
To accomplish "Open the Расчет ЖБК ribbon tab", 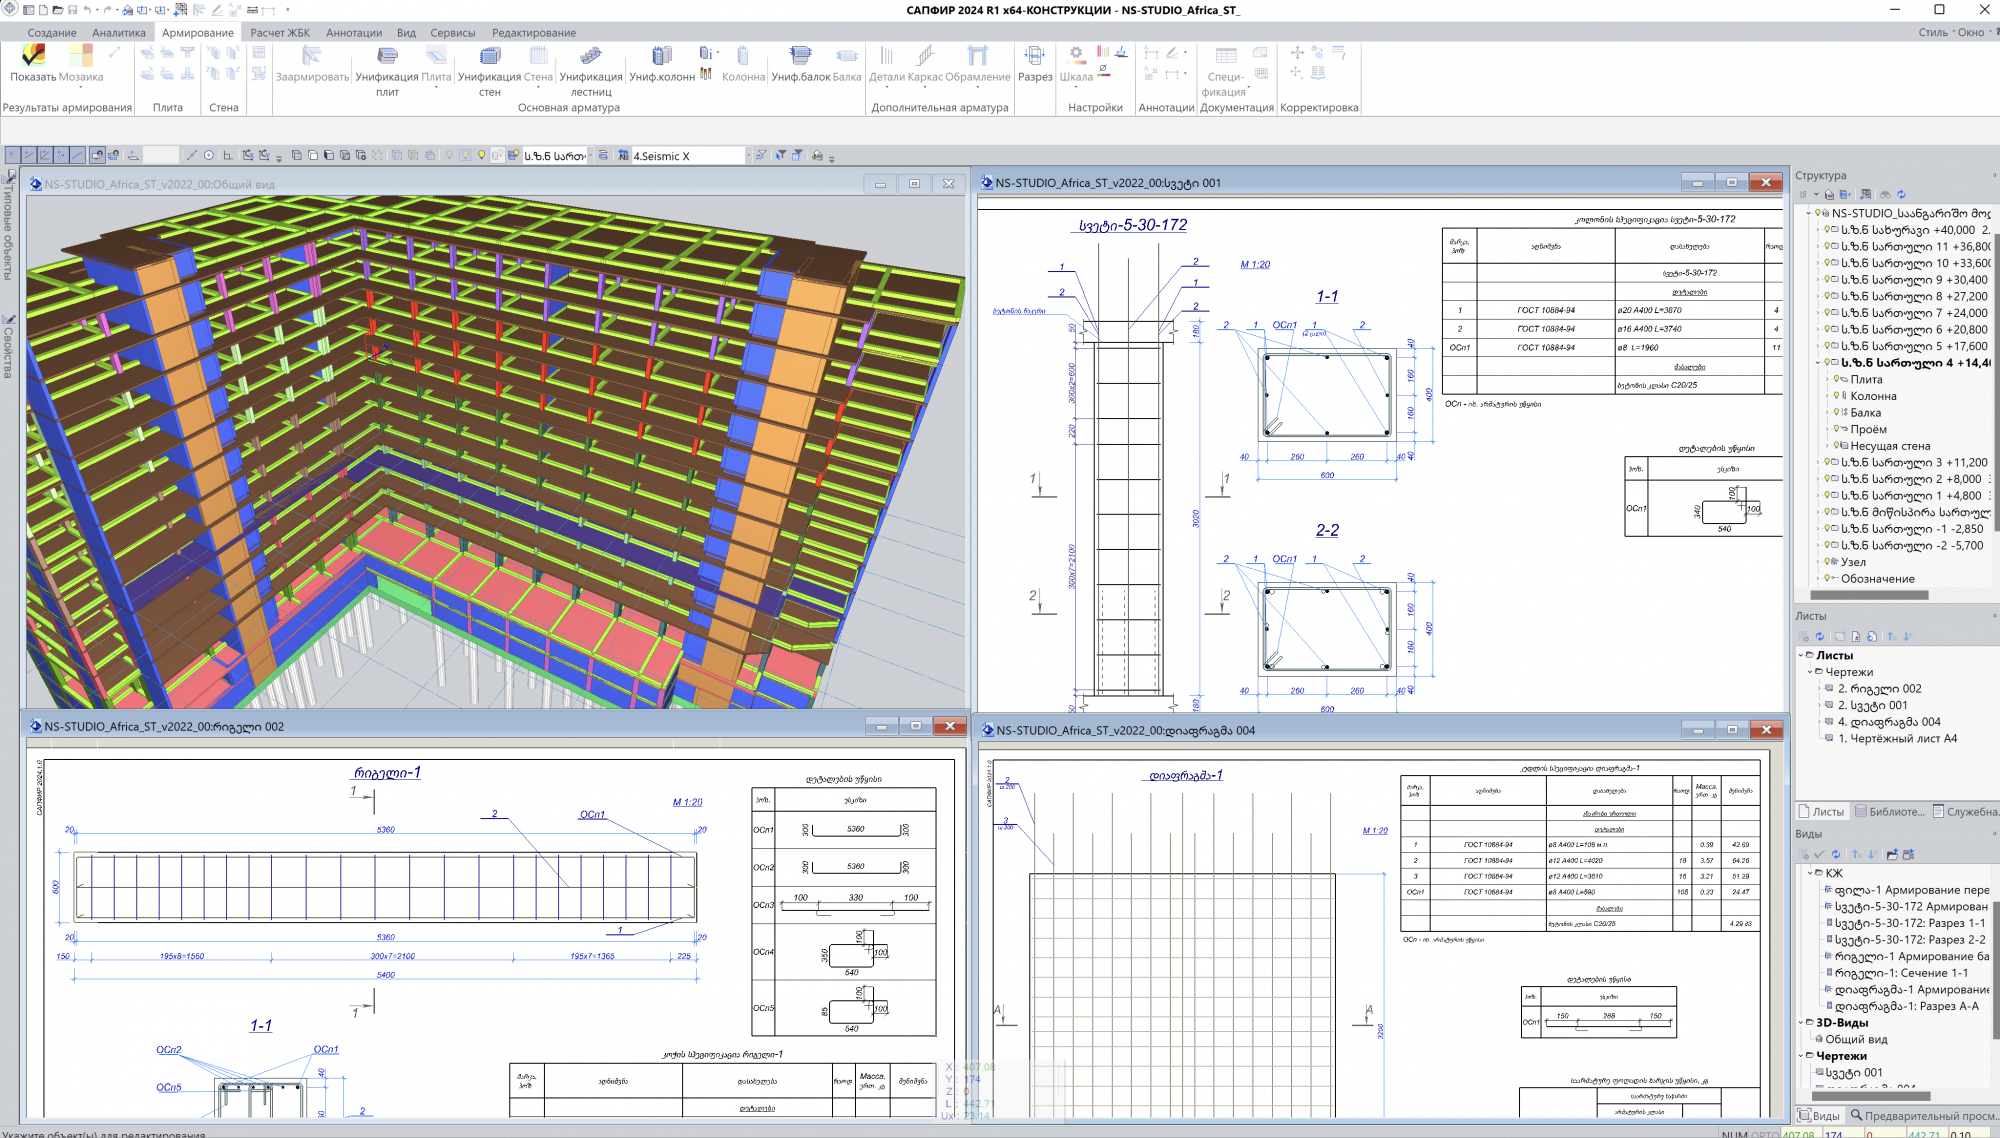I will [280, 33].
